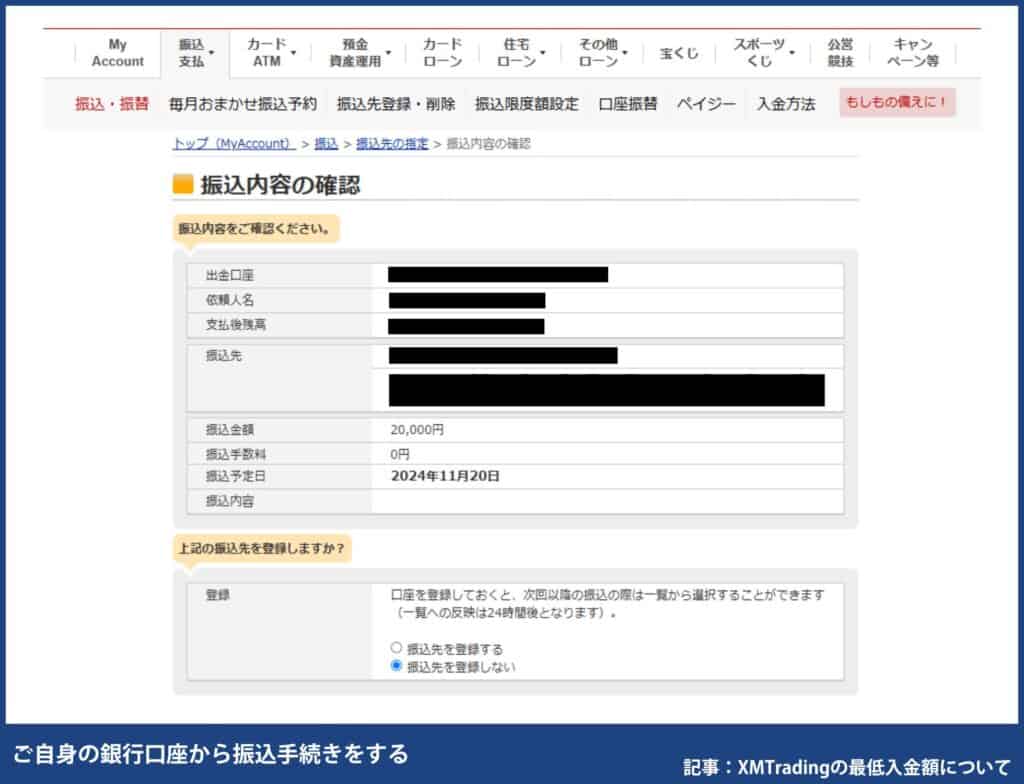The width and height of the screenshot is (1024, 784).
Task: Open the その他ローン menu
Action: [x=598, y=53]
